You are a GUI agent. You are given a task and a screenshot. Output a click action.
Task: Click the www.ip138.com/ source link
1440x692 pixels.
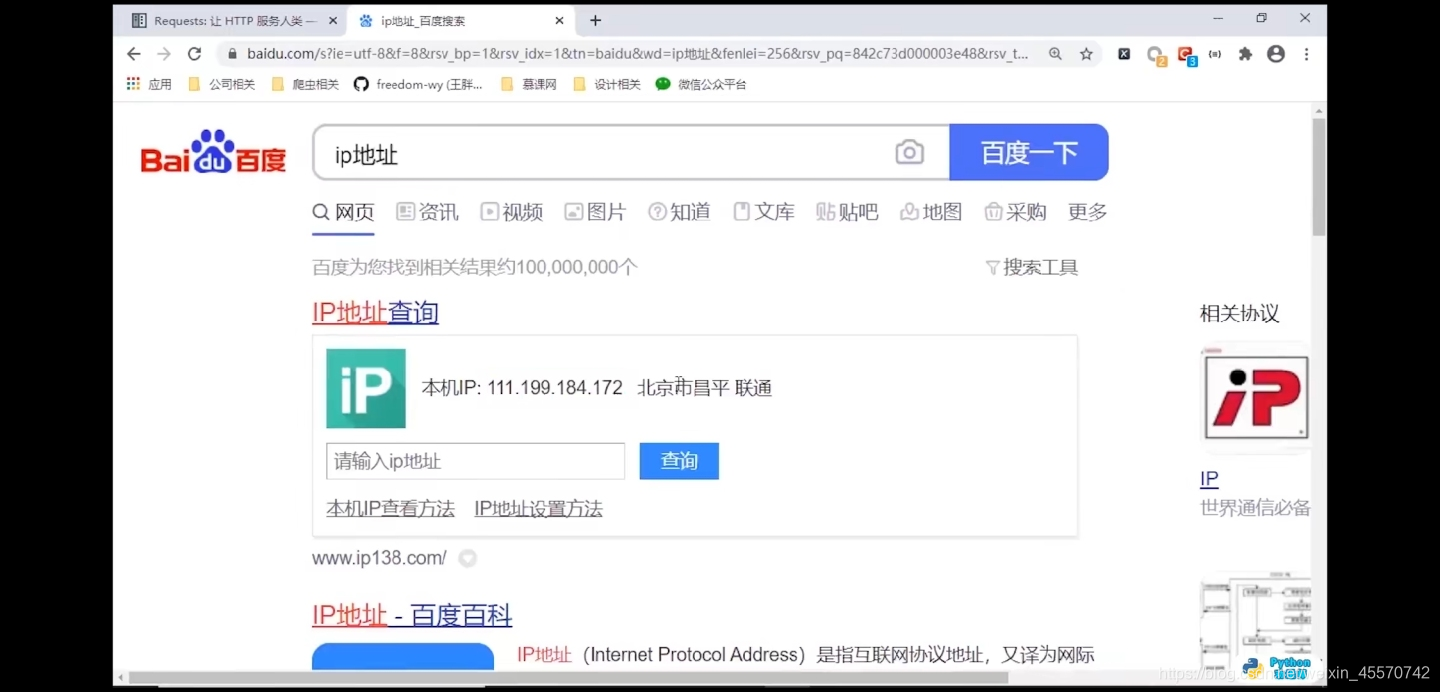[x=379, y=558]
